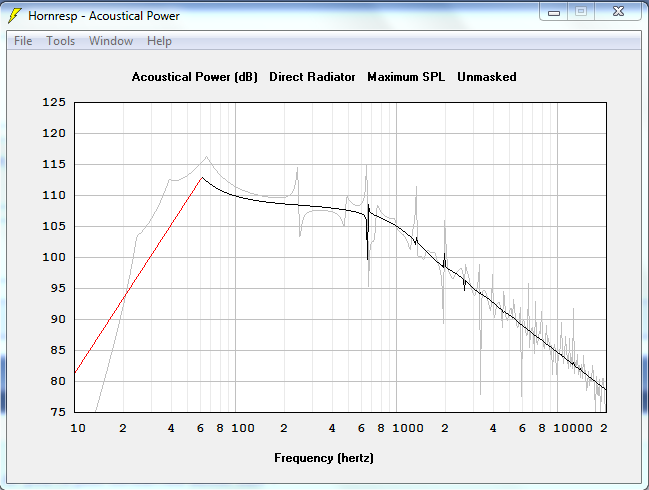
Task: Click the Hornresp lightning bolt title icon
Action: click(x=14, y=16)
